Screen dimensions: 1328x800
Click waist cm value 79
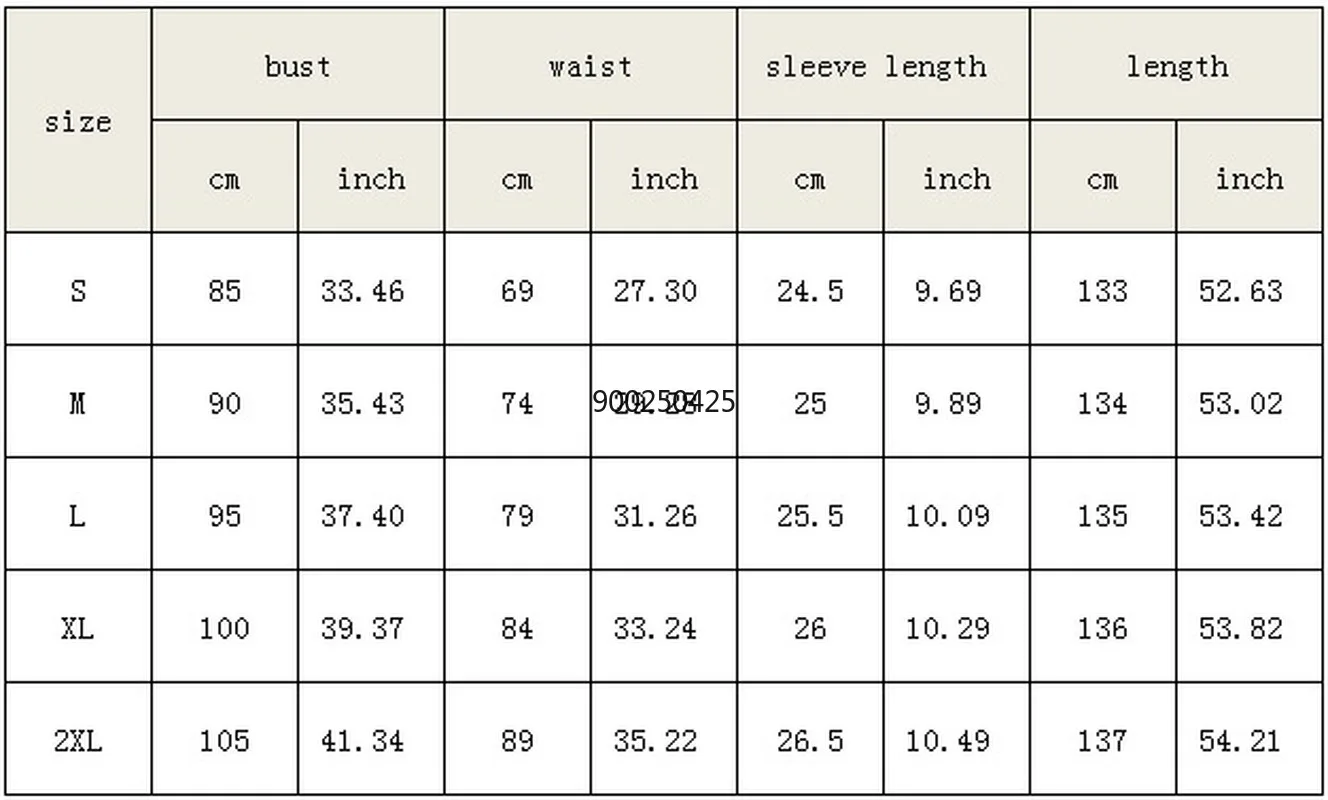[x=517, y=516]
